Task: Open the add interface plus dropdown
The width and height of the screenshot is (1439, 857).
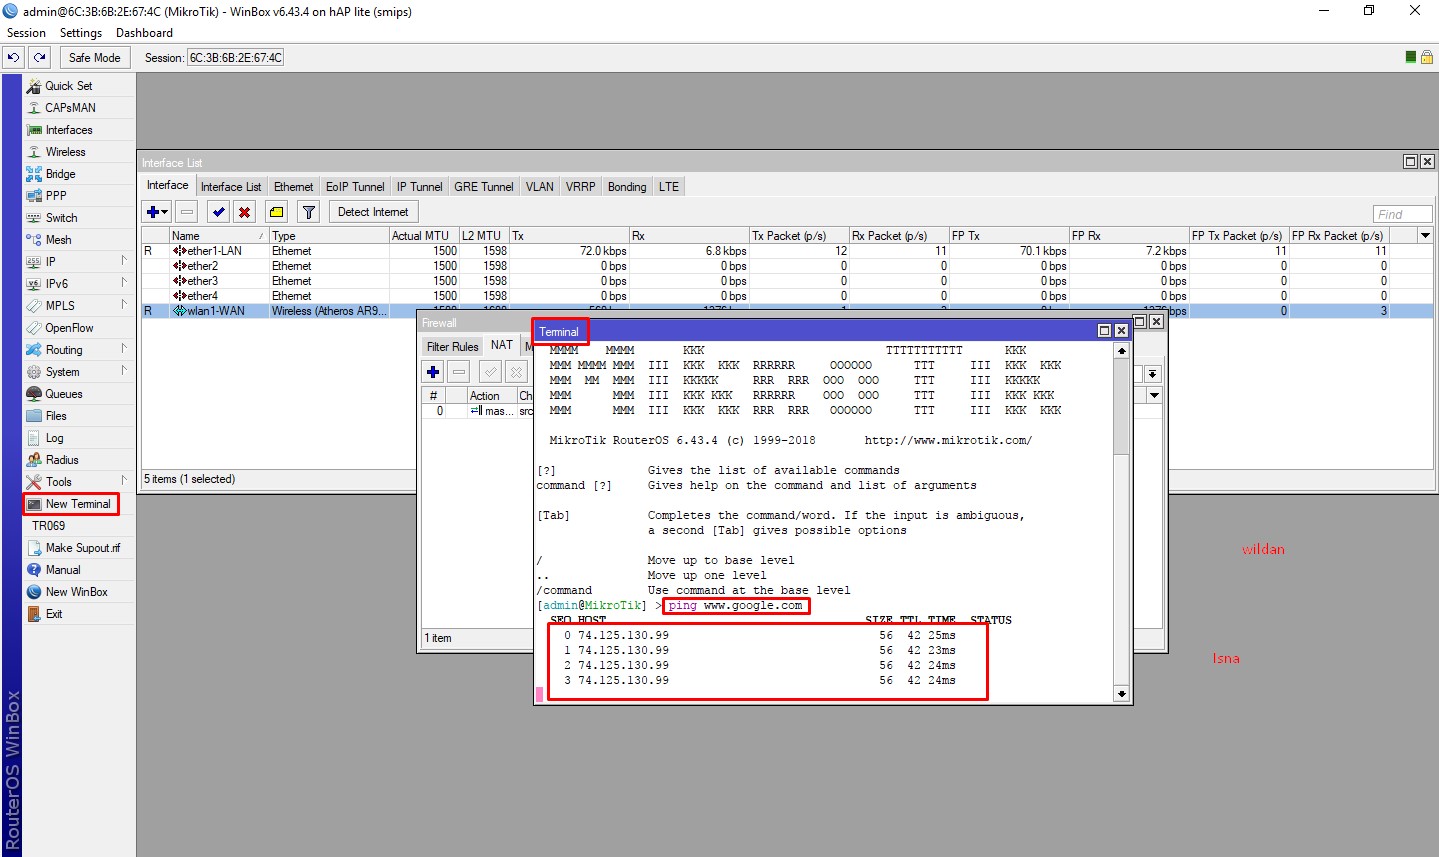Action: (157, 212)
